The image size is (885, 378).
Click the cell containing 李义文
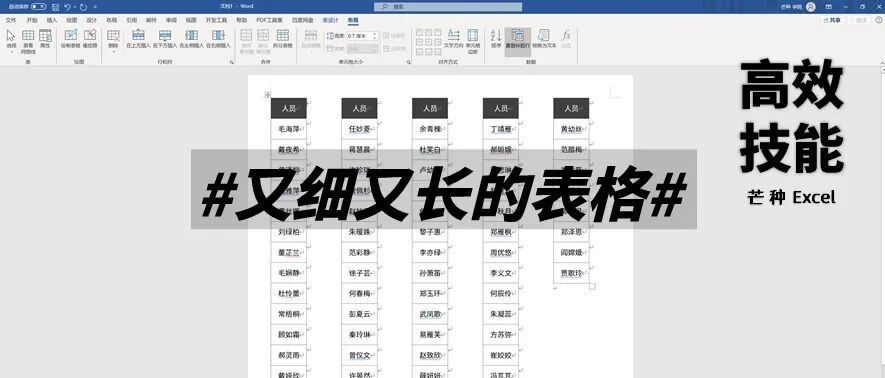501,272
